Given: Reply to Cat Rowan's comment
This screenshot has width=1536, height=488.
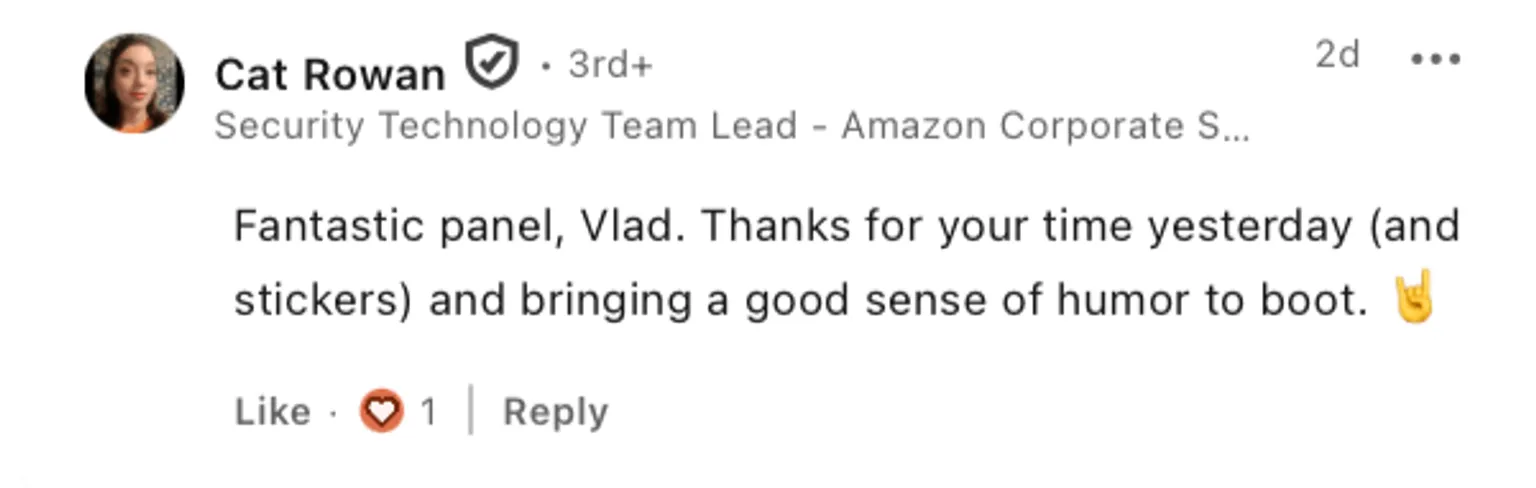Looking at the screenshot, I should (x=555, y=412).
